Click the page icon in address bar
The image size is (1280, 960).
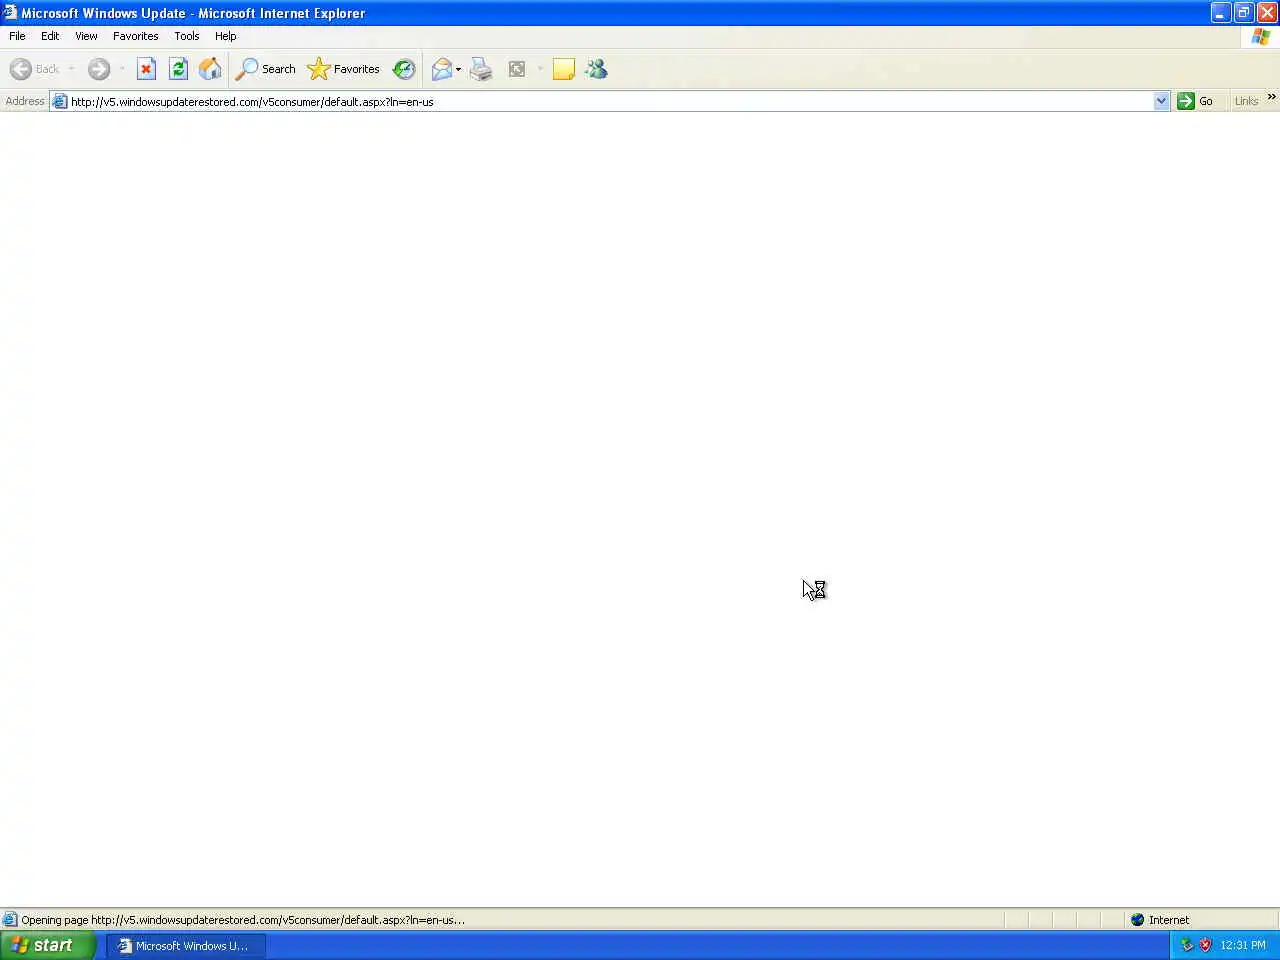click(x=59, y=101)
